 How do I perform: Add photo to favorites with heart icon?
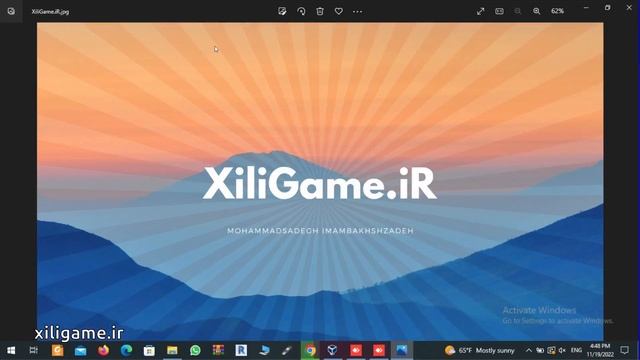tap(339, 11)
